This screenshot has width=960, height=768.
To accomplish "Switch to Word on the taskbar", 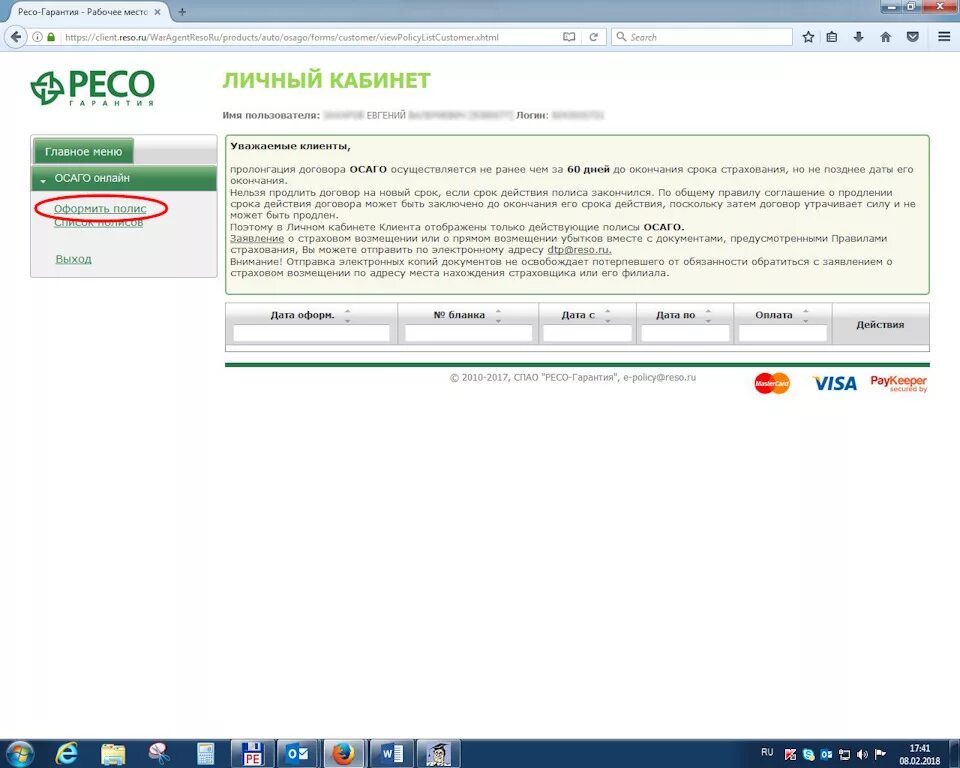I will tap(391, 753).
